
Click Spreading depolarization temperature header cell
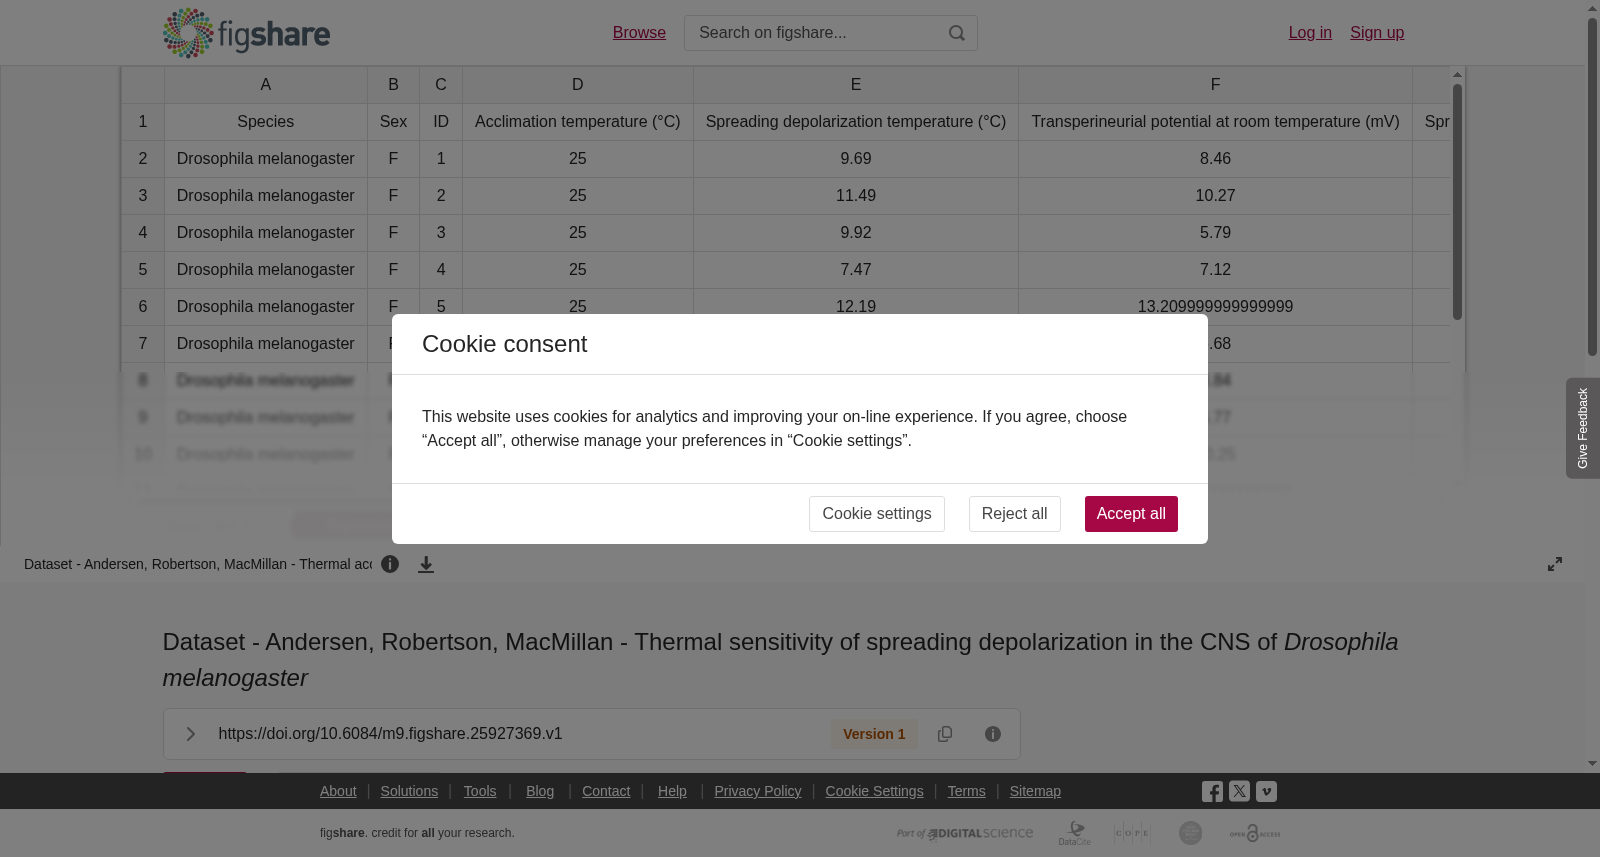coord(856,122)
